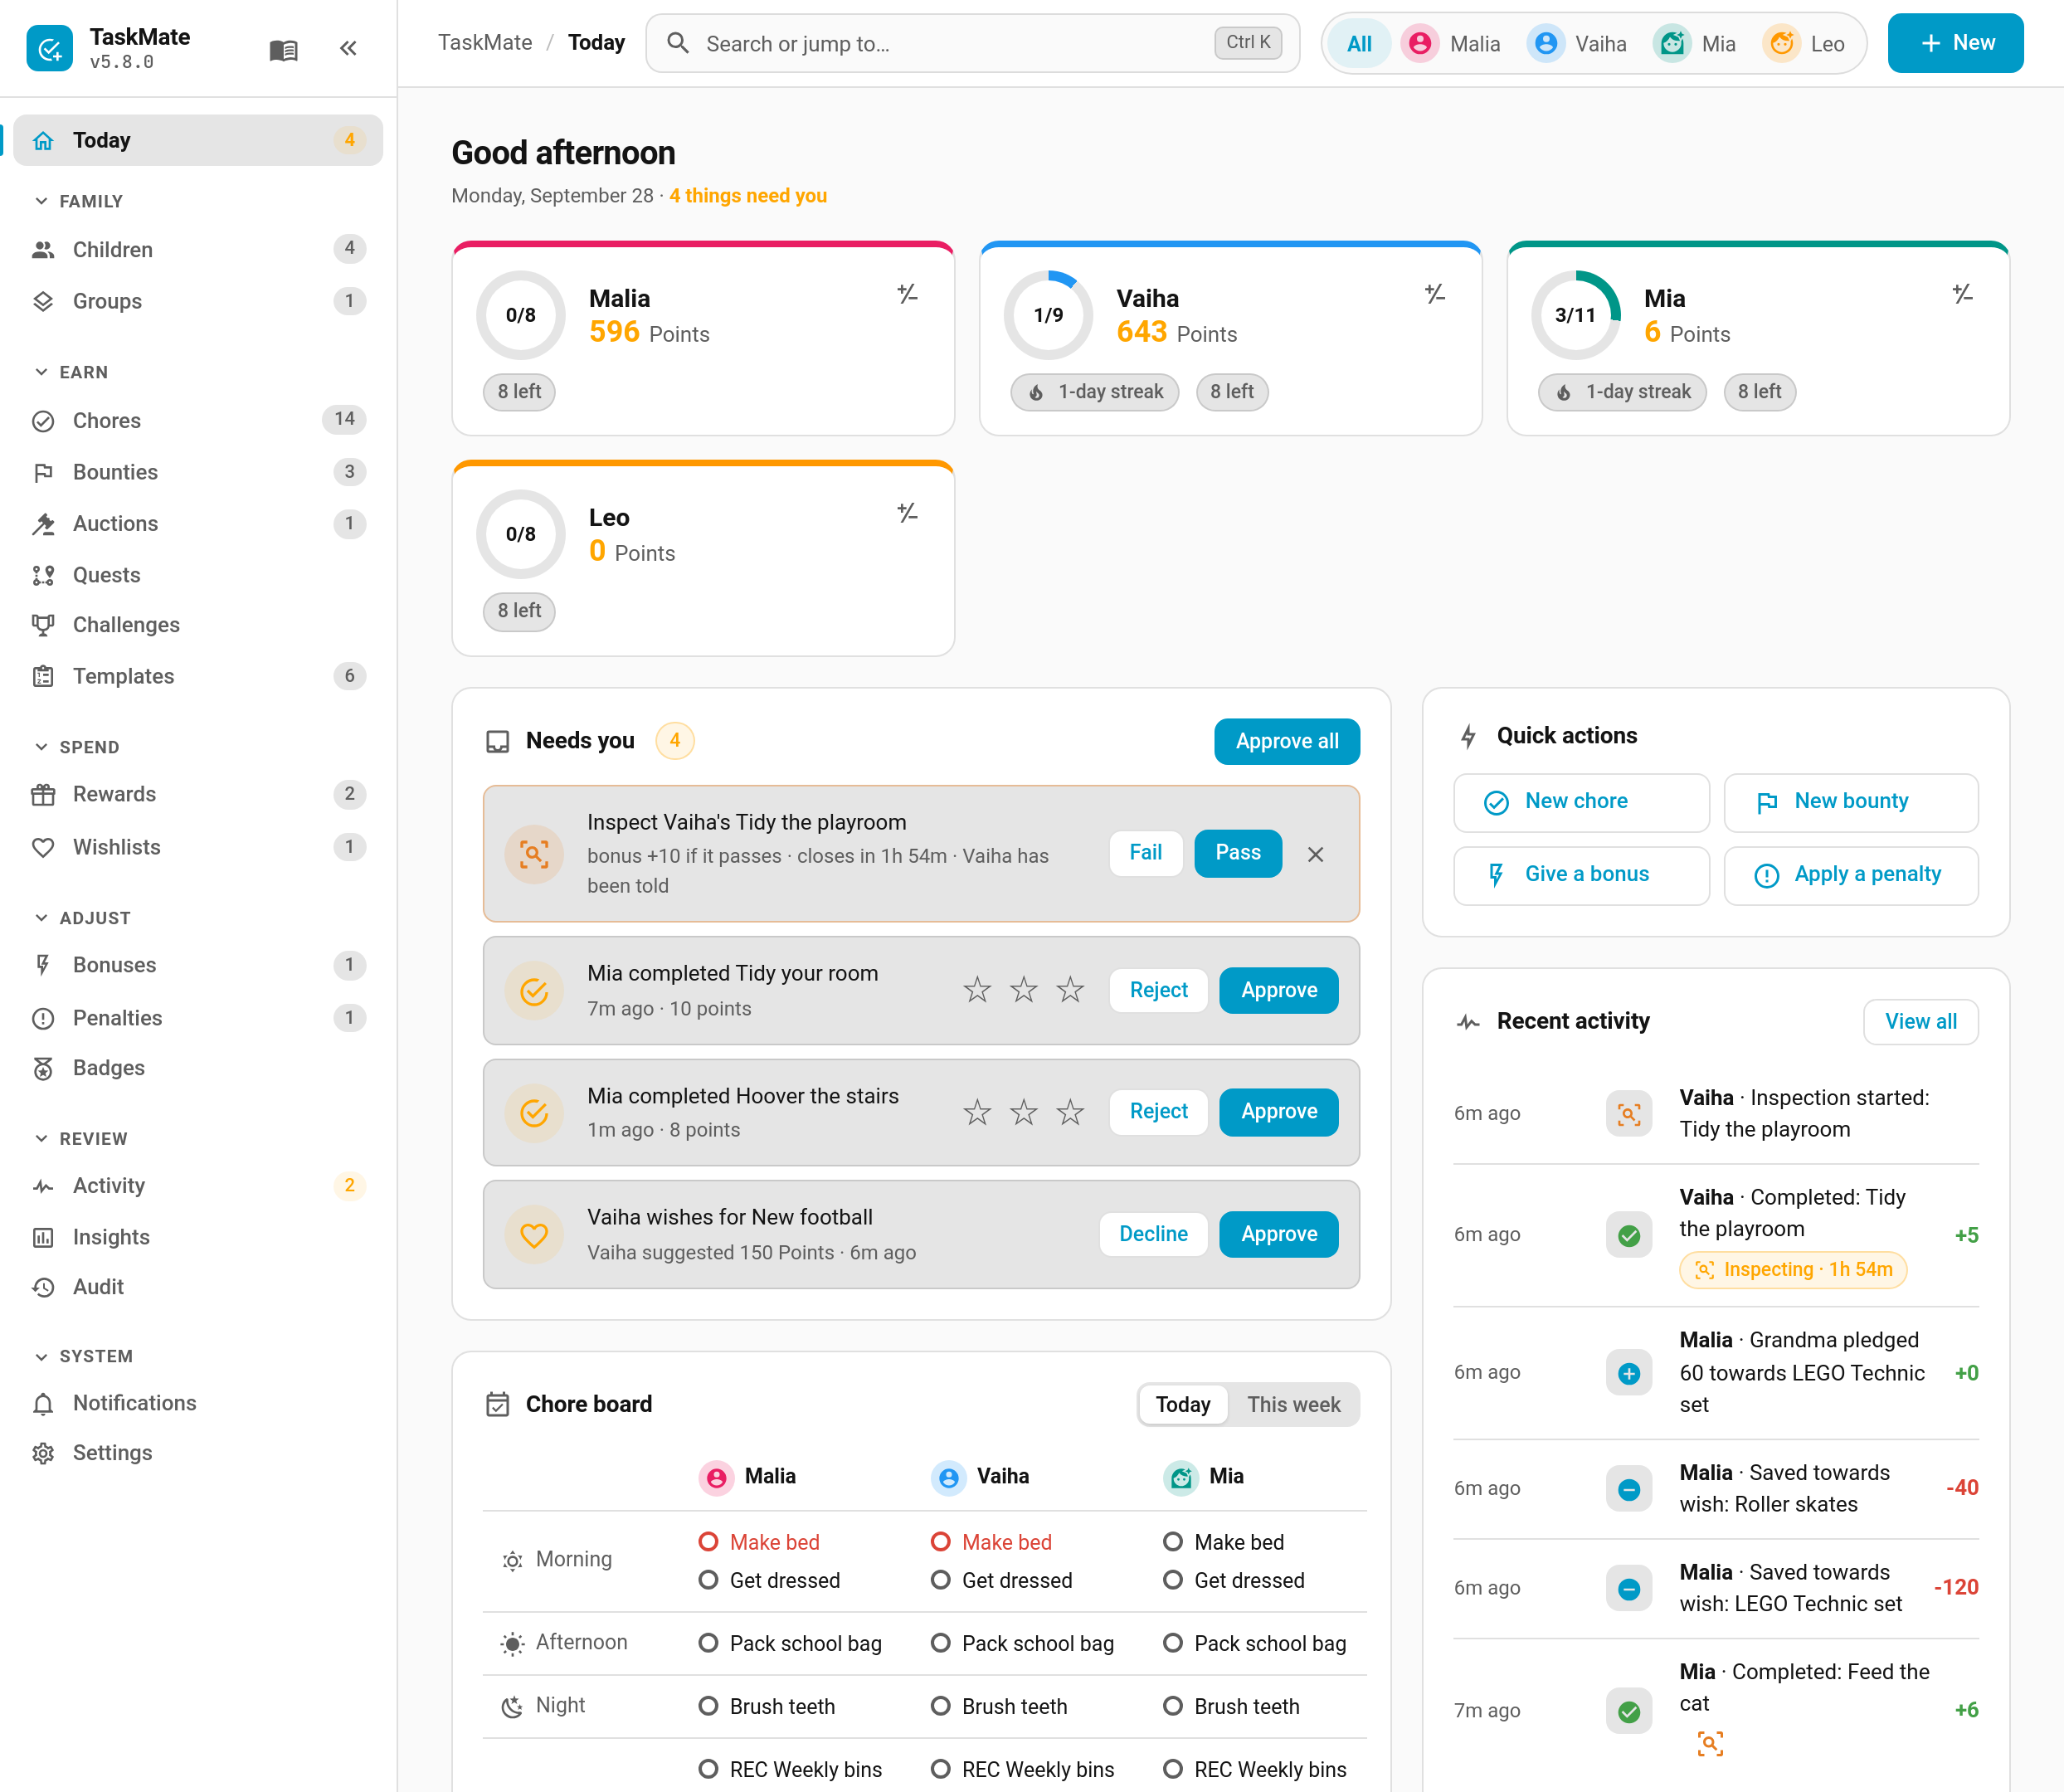Click the plus/minus adjust icon on Leo's card

point(908,513)
